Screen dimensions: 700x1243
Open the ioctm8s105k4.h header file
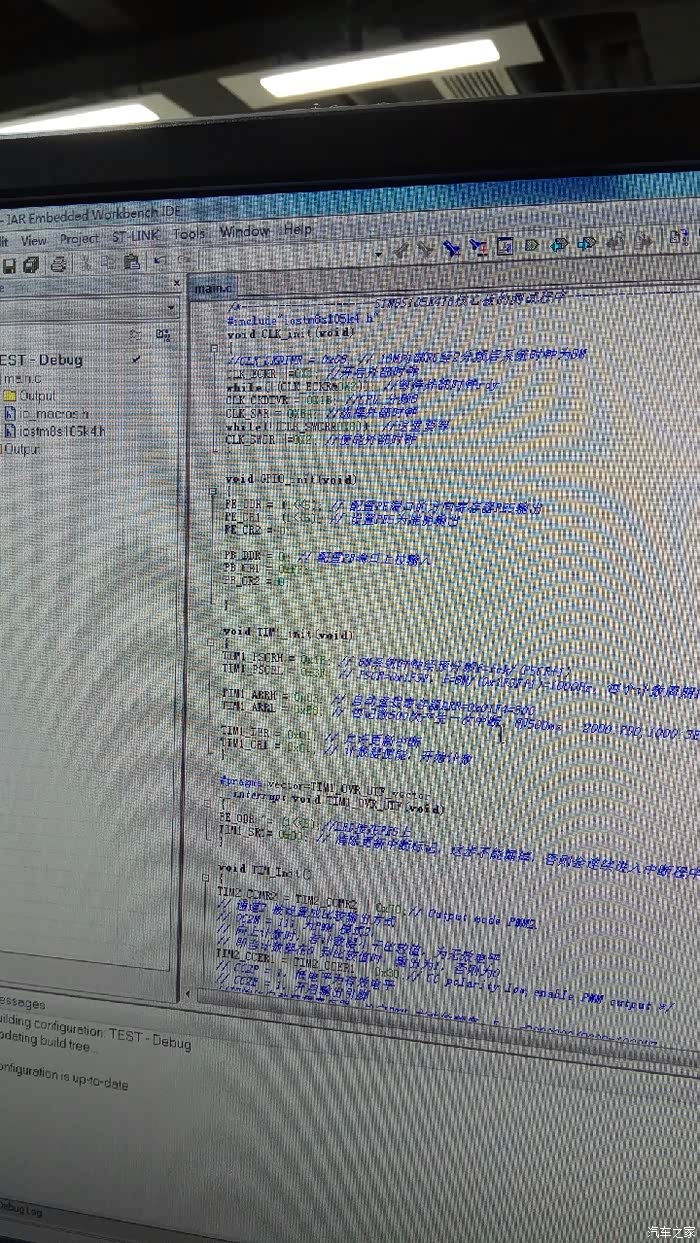(x=61, y=431)
